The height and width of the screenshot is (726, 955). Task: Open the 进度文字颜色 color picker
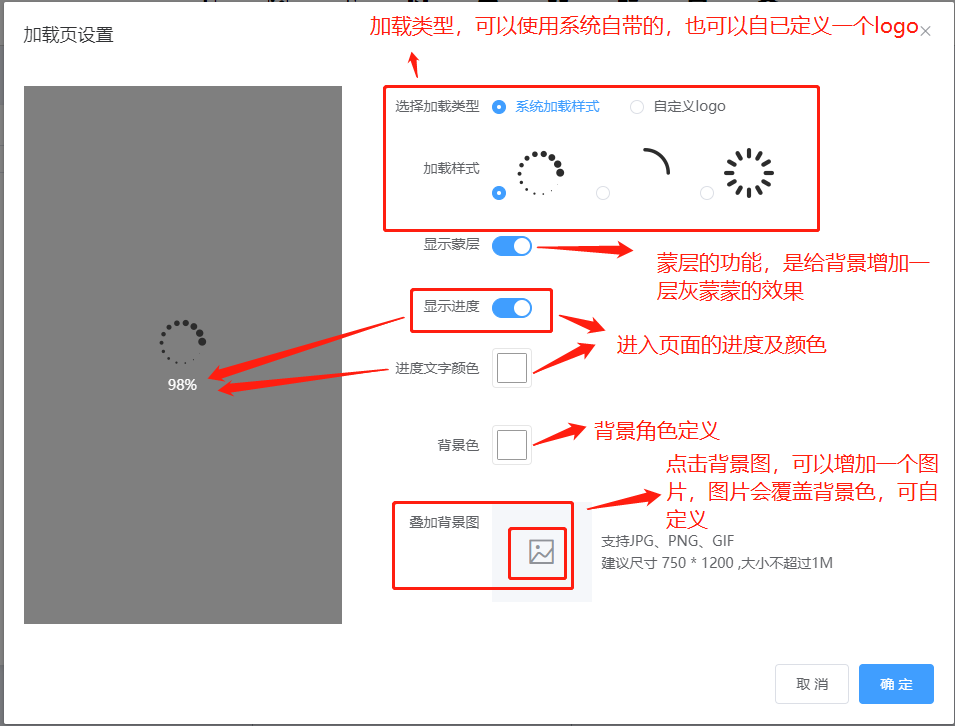(512, 368)
